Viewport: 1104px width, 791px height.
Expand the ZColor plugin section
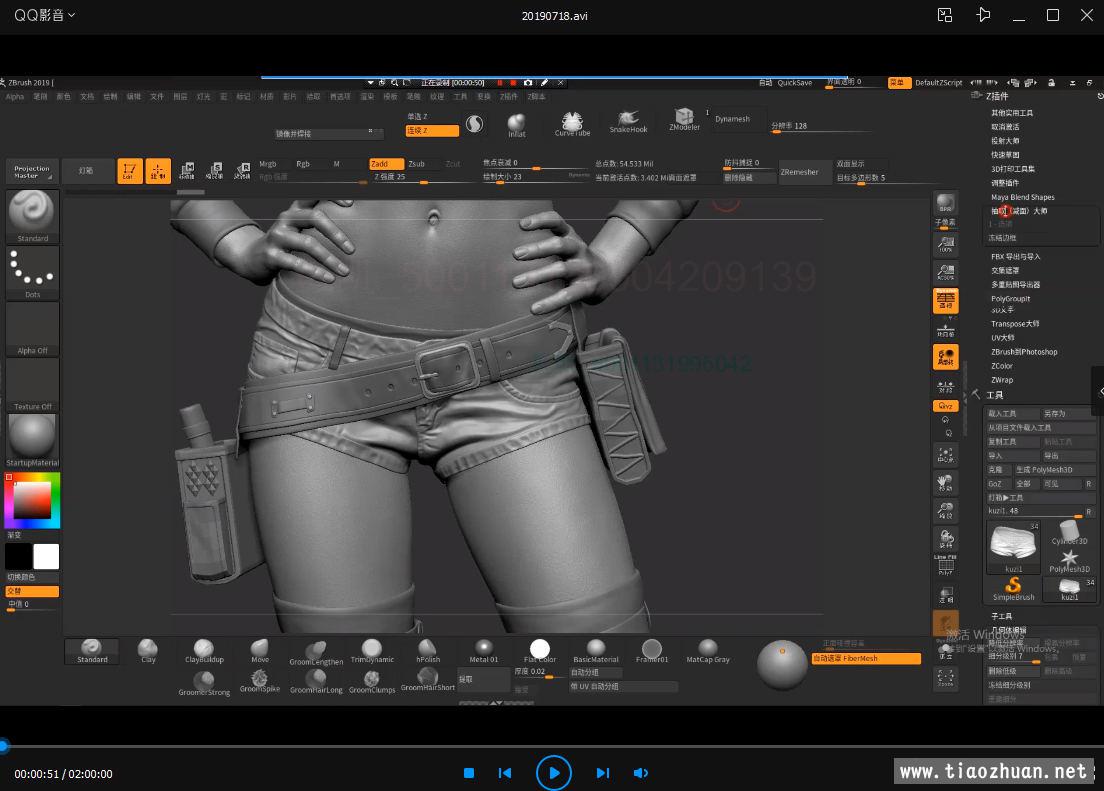pos(1002,366)
